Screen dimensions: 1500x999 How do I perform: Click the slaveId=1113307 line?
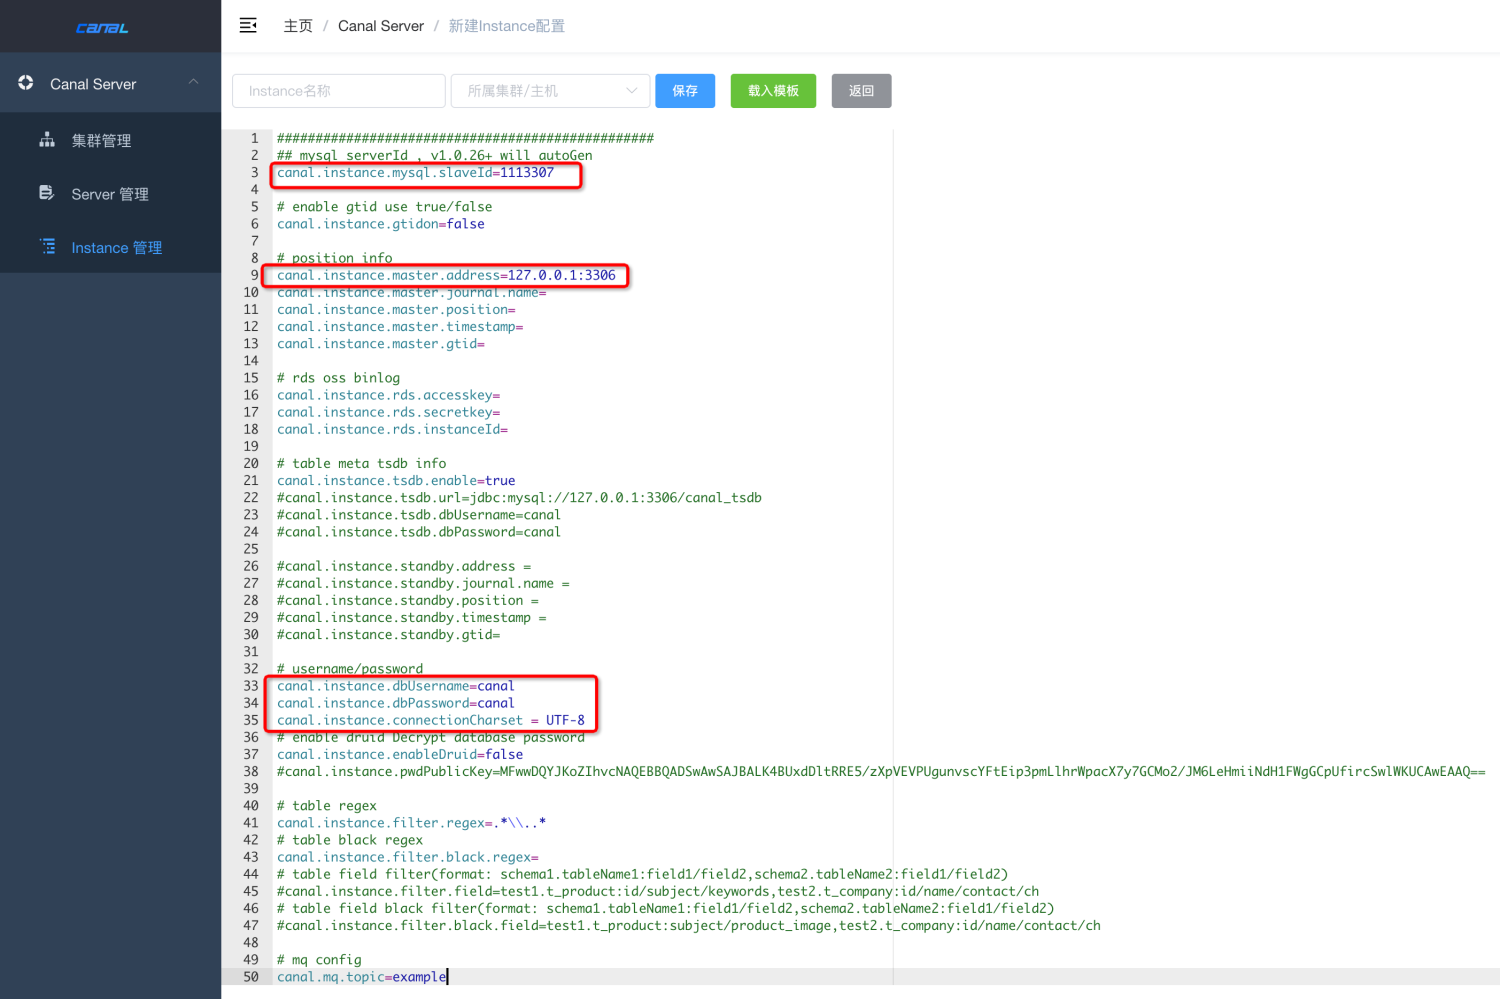[415, 173]
